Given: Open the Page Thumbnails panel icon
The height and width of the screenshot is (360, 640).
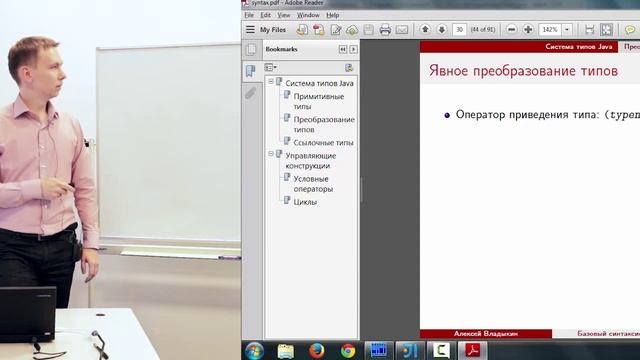Looking at the screenshot, I should [x=251, y=50].
